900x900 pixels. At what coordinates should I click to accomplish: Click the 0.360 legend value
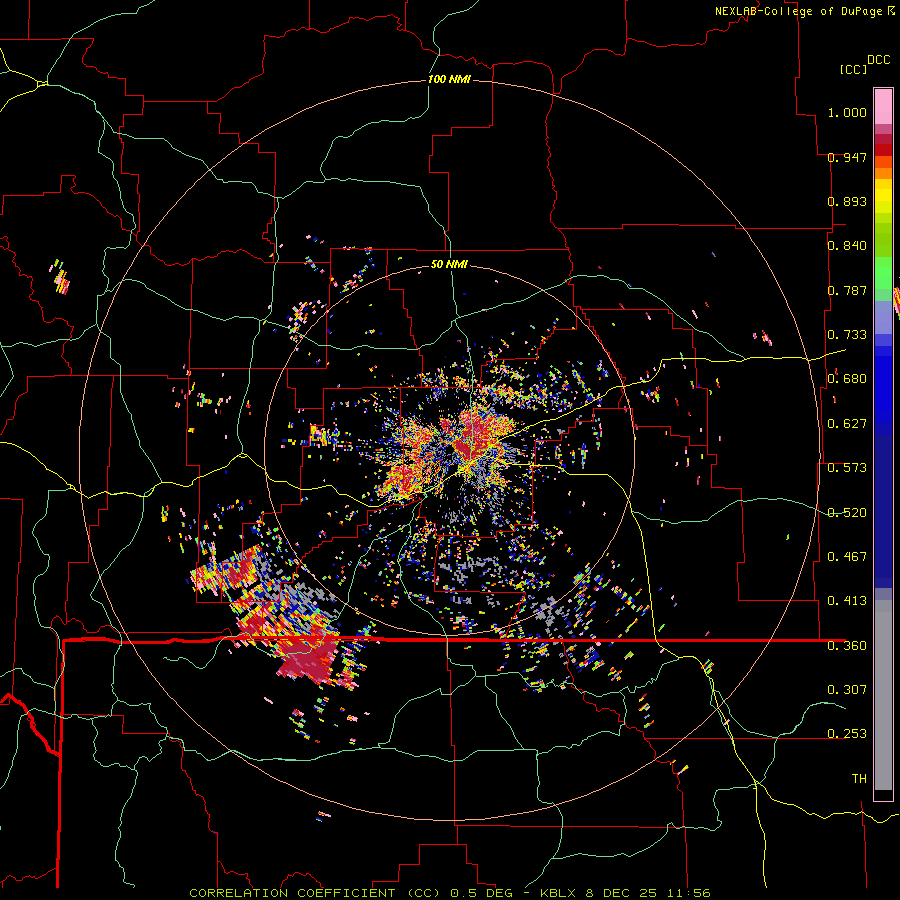tap(847, 646)
